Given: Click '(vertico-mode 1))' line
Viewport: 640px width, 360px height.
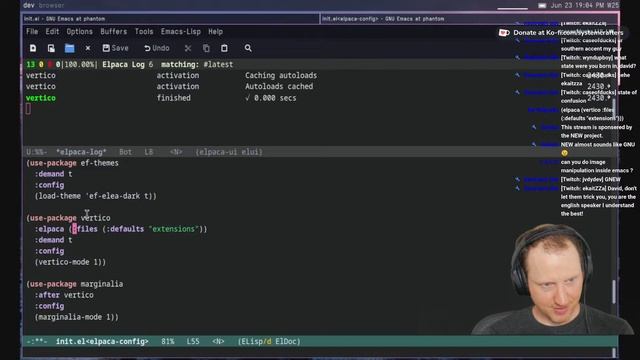Looking at the screenshot, I should [x=70, y=262].
